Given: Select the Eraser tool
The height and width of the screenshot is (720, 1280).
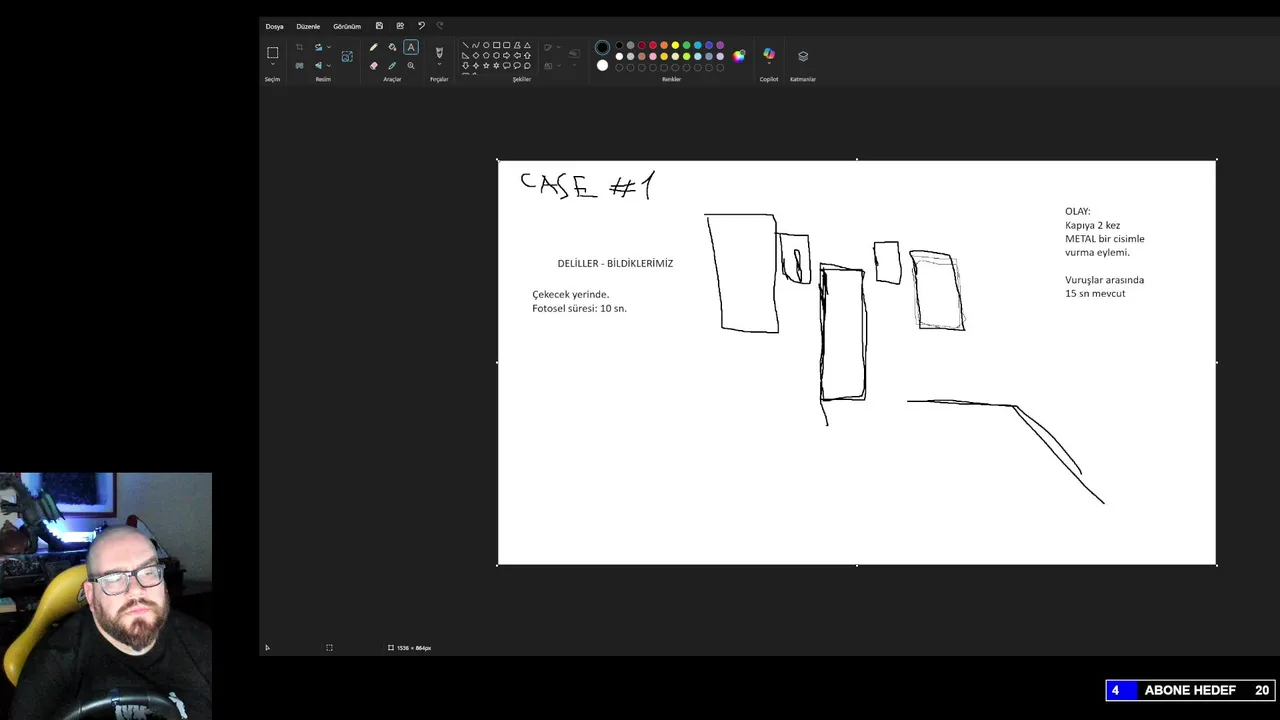Looking at the screenshot, I should [x=374, y=66].
